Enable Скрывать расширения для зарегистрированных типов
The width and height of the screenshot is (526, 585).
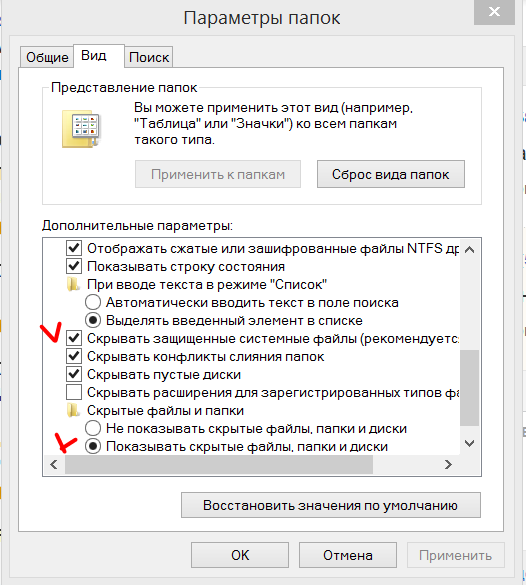point(74,392)
